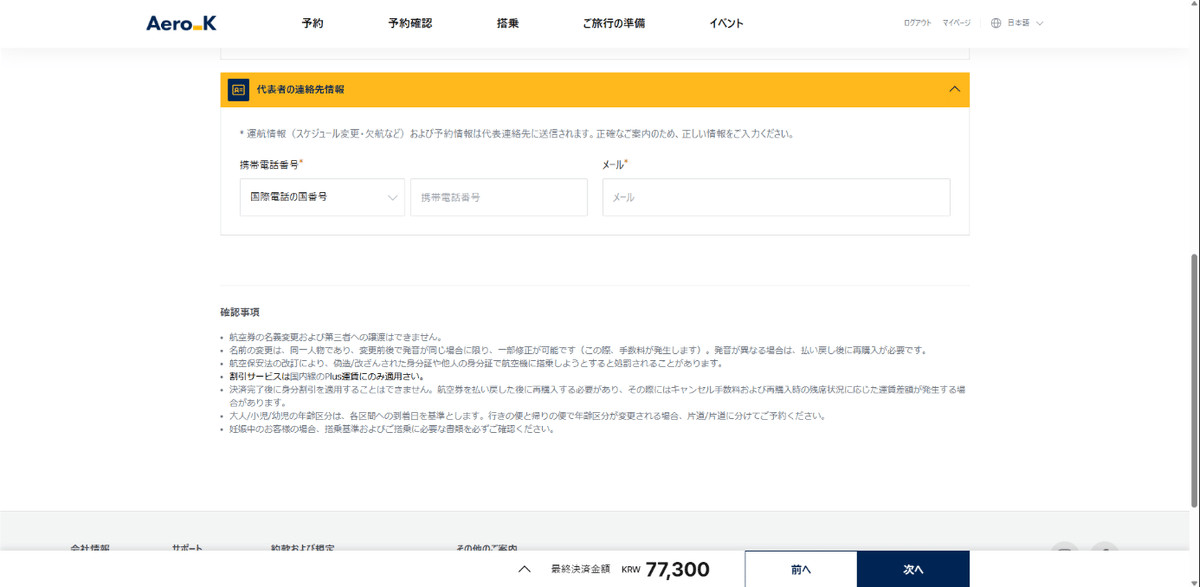Go to マイページ
This screenshot has width=1200, height=587.
[956, 23]
